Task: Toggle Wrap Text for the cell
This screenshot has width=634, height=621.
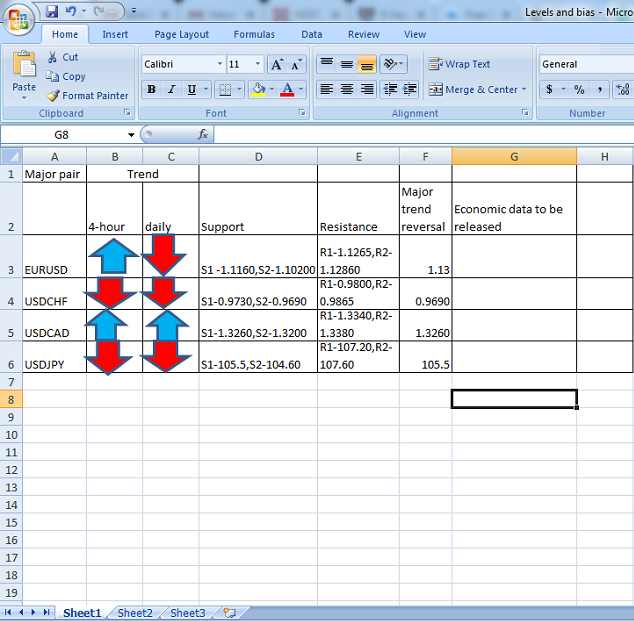Action: (x=460, y=64)
